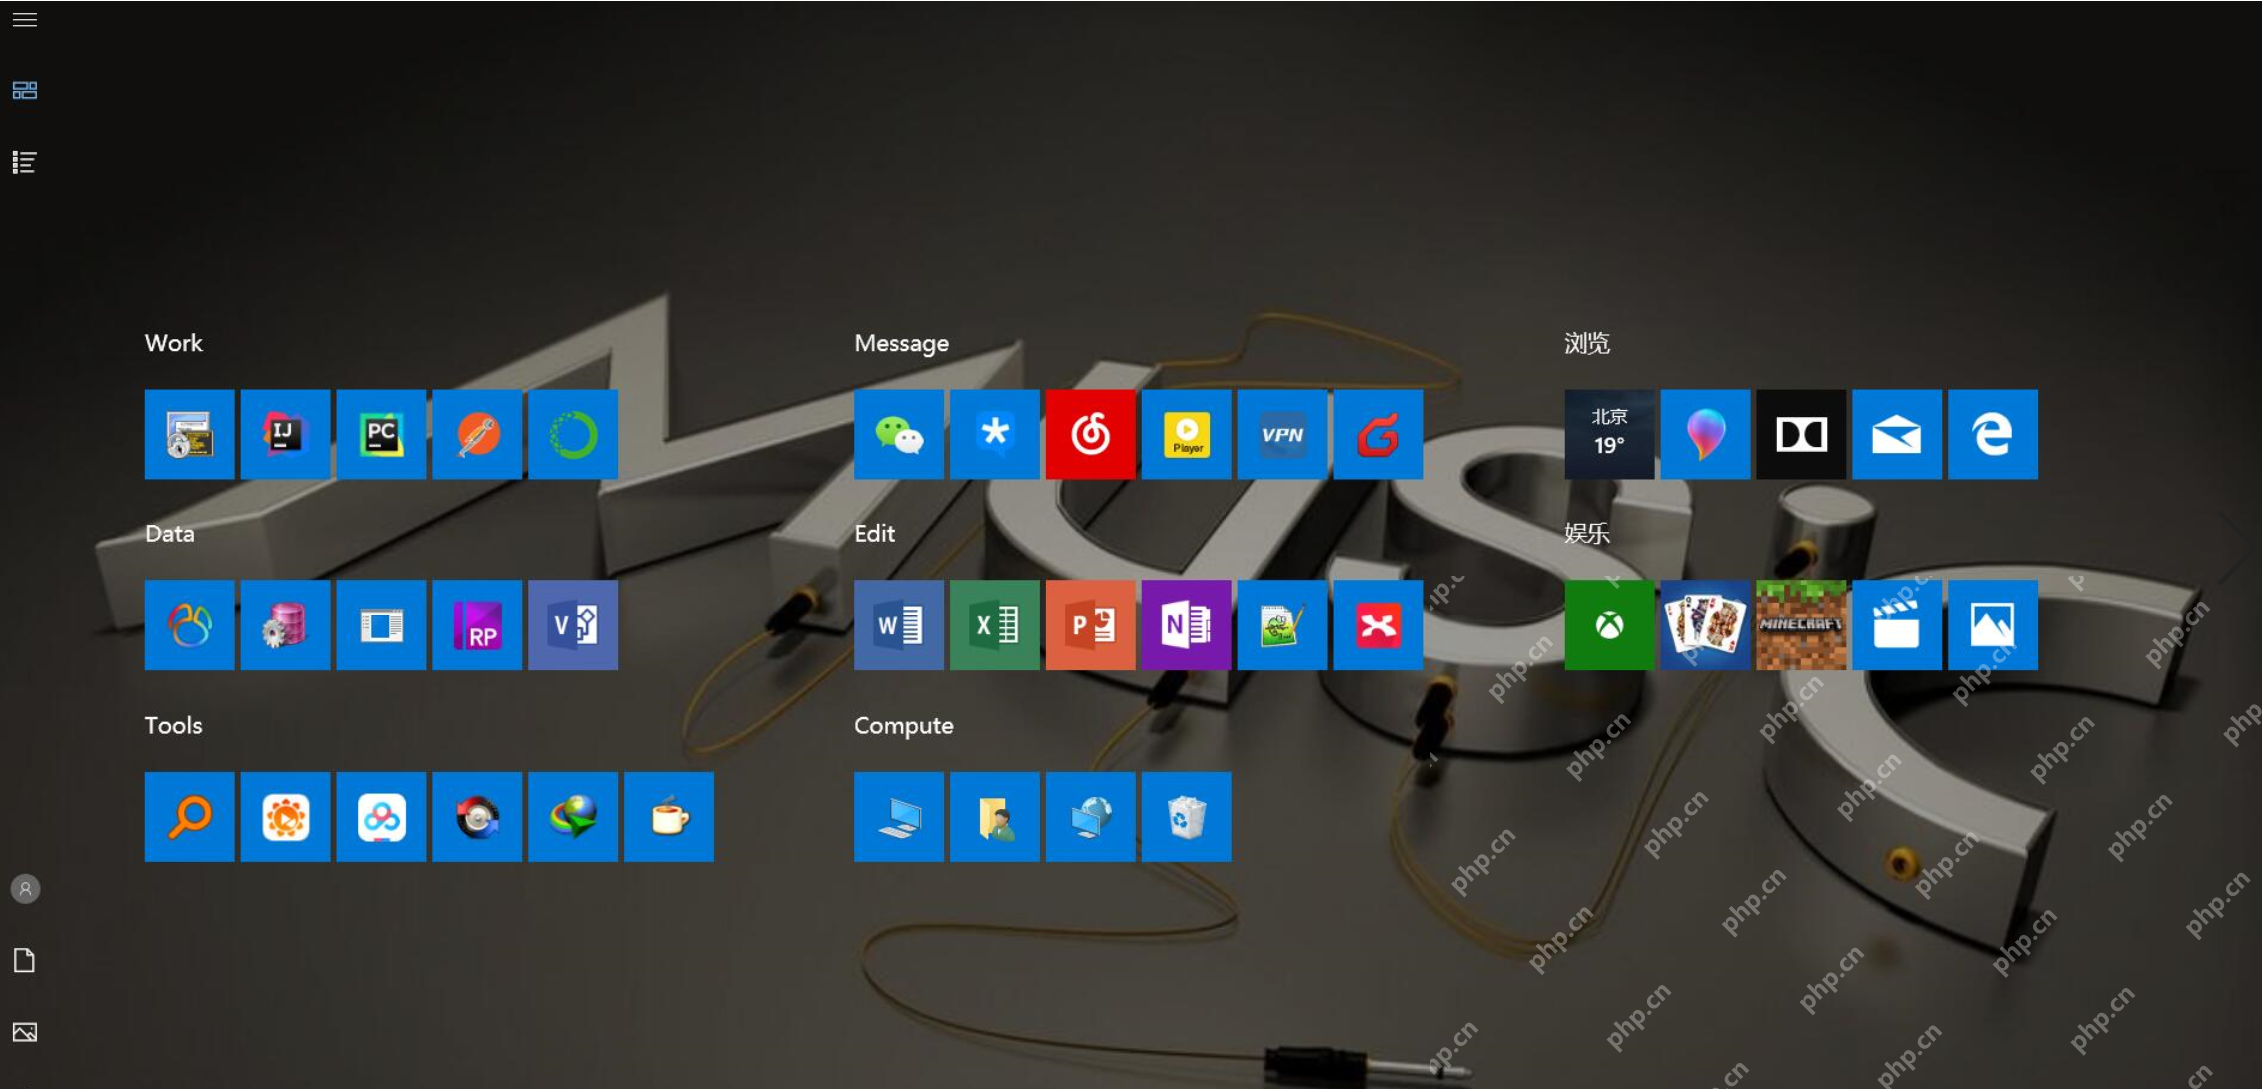
Task: Open the Photos tile
Action: (1993, 625)
